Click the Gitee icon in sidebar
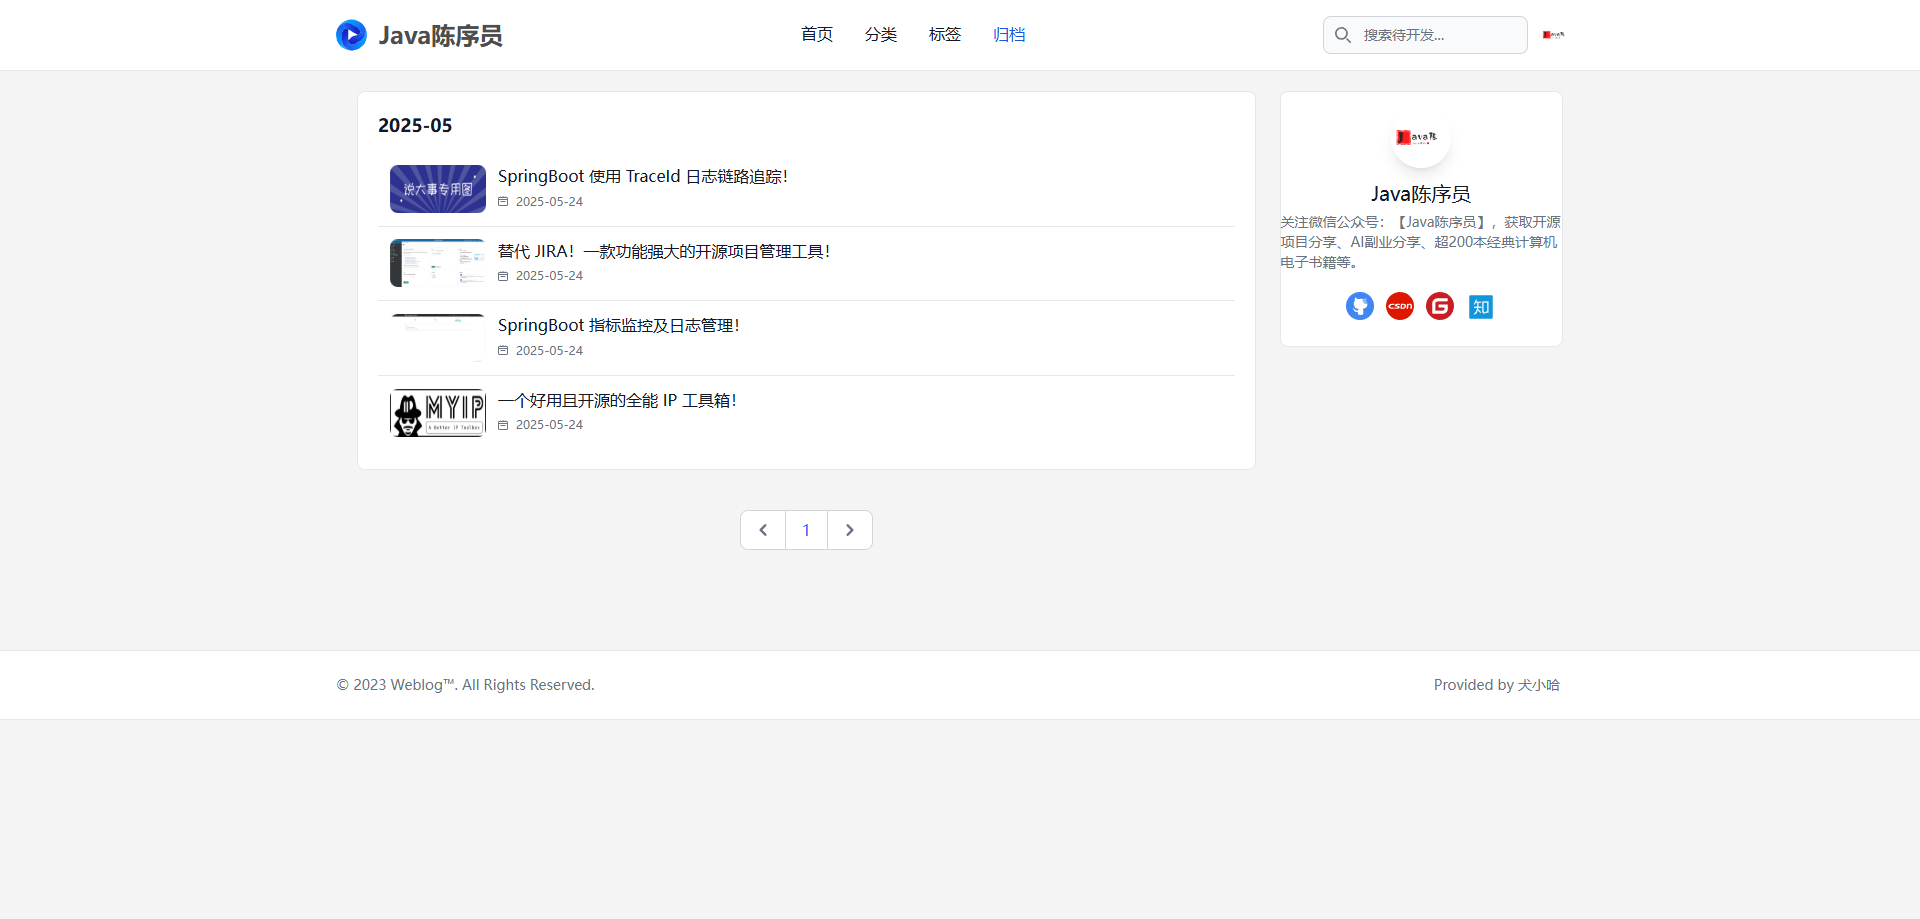Image resolution: width=1920 pixels, height=919 pixels. point(1439,306)
